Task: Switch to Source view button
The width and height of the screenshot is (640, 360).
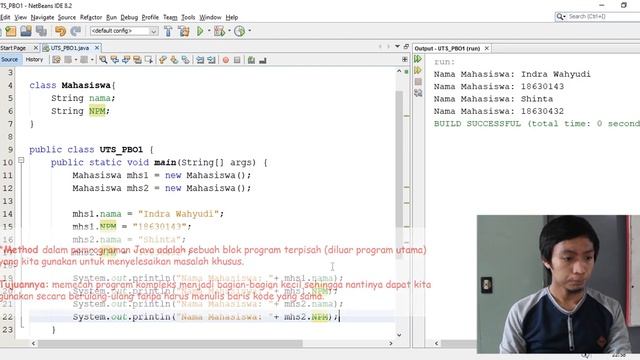Action: [x=9, y=60]
